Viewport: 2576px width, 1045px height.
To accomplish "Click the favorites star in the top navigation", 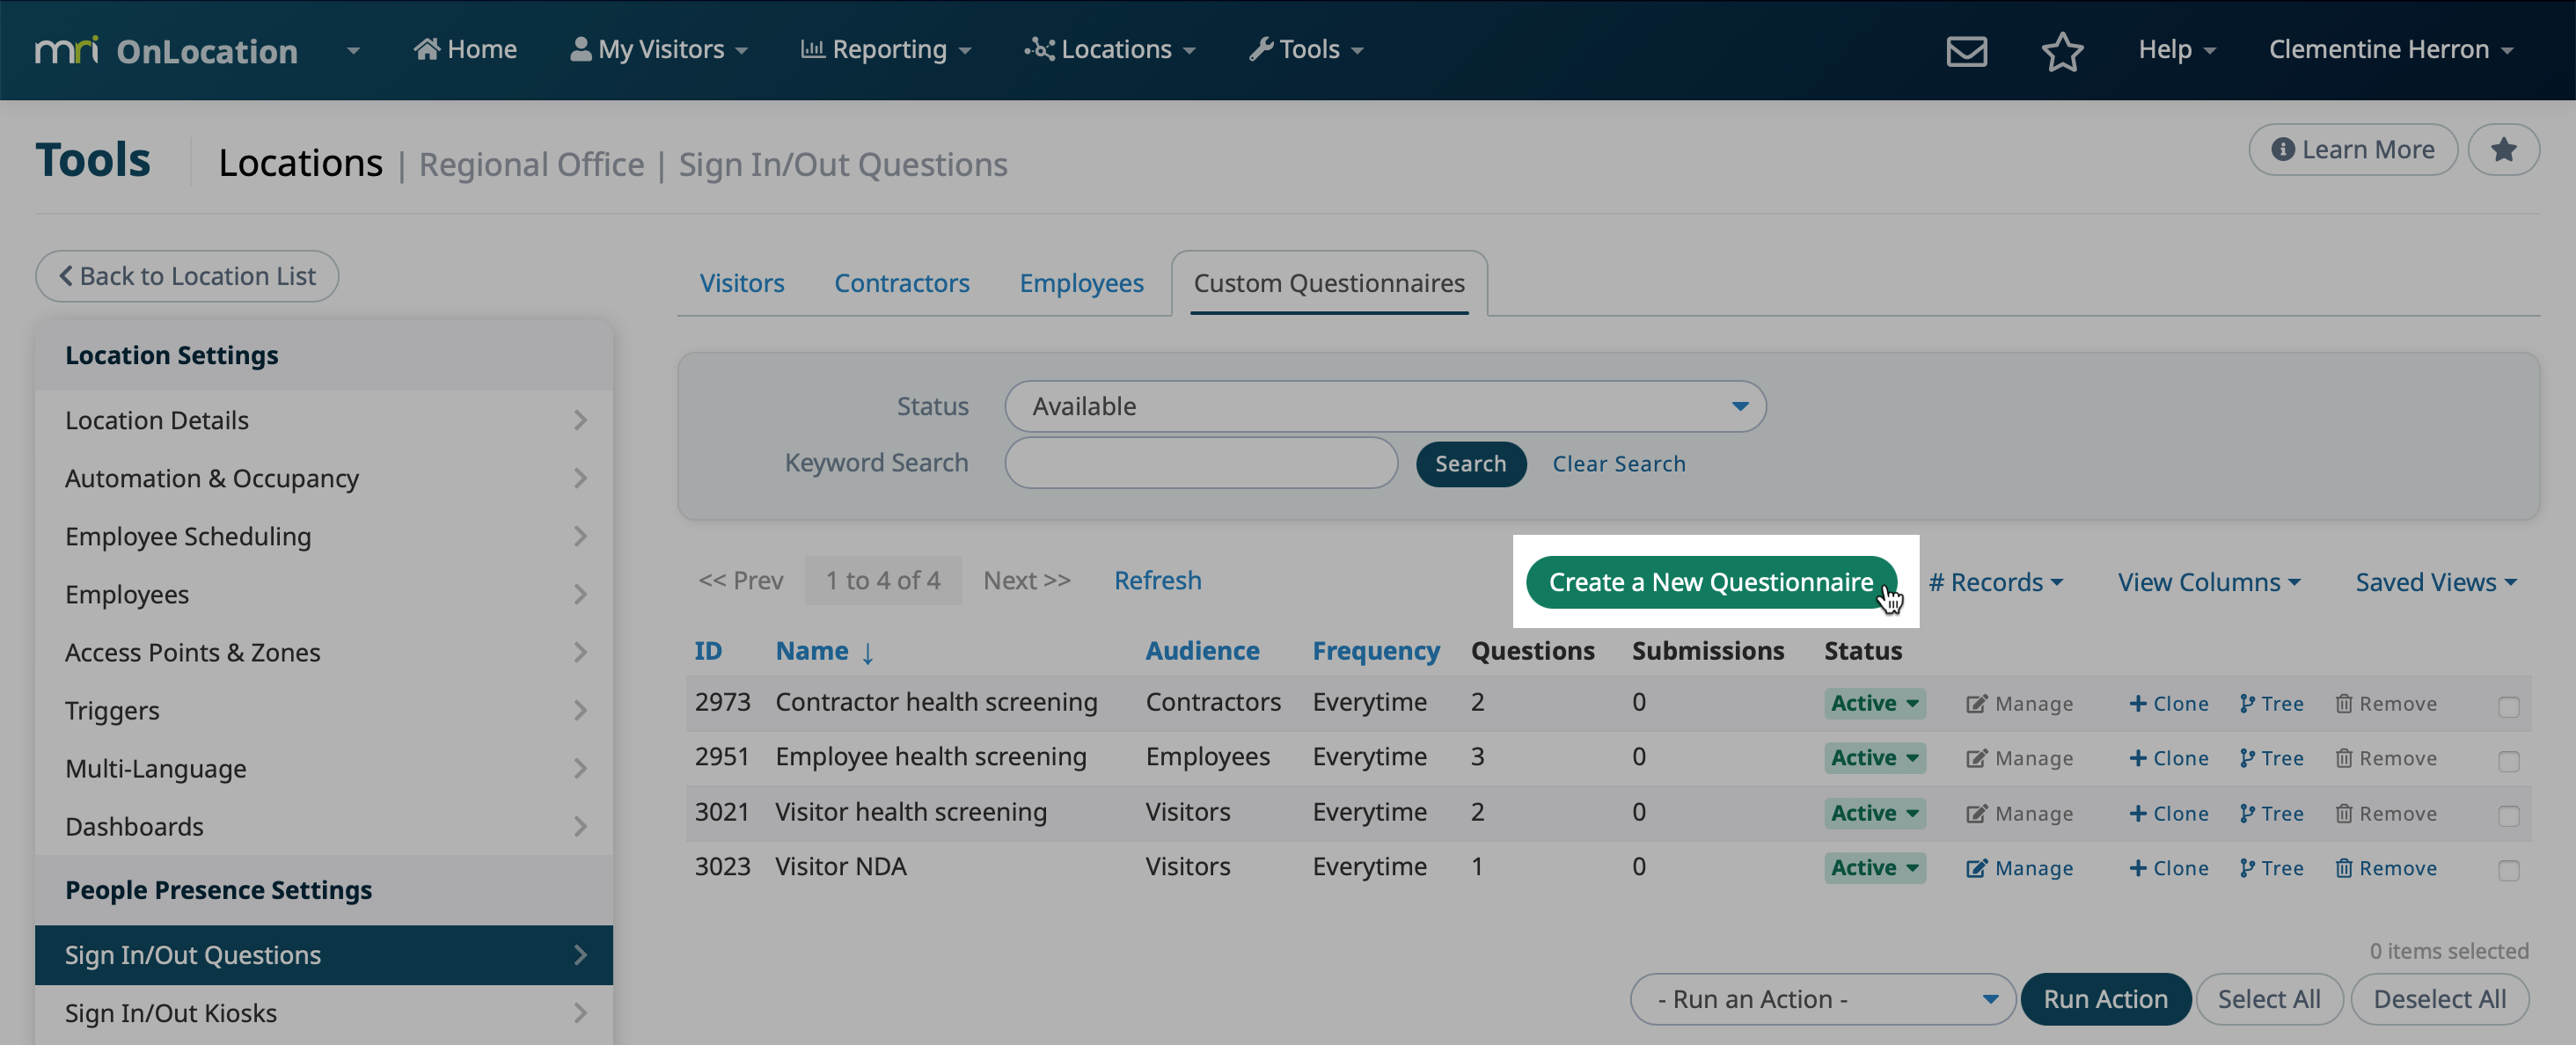I will (x=2062, y=50).
